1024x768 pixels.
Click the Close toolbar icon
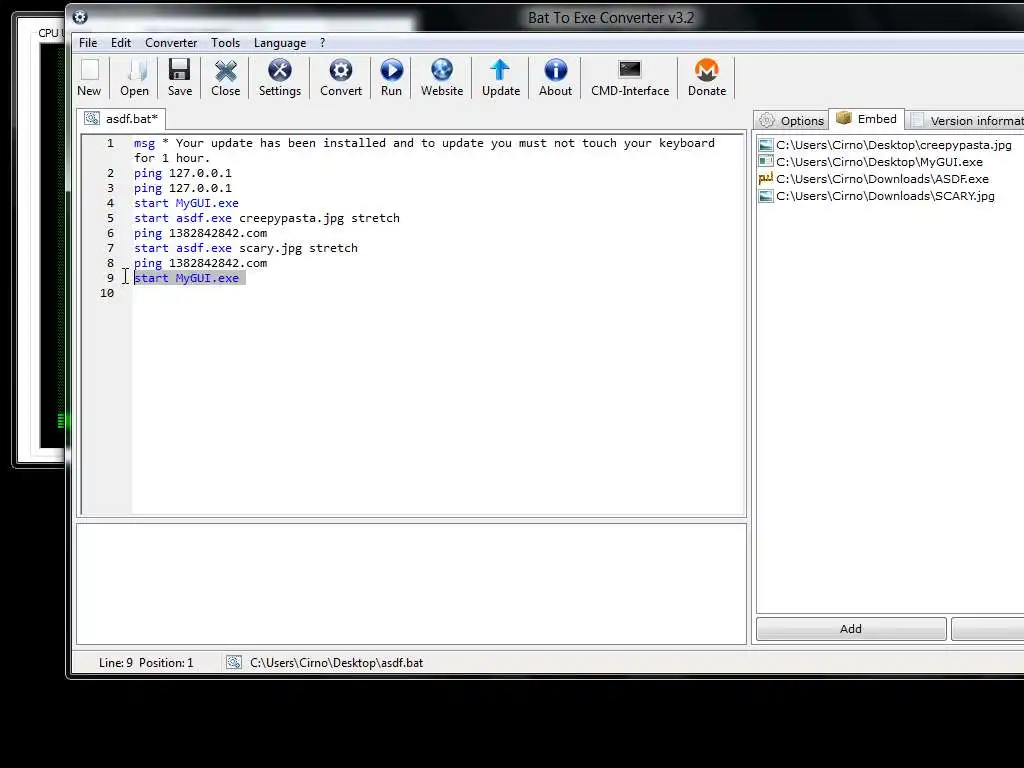(225, 70)
